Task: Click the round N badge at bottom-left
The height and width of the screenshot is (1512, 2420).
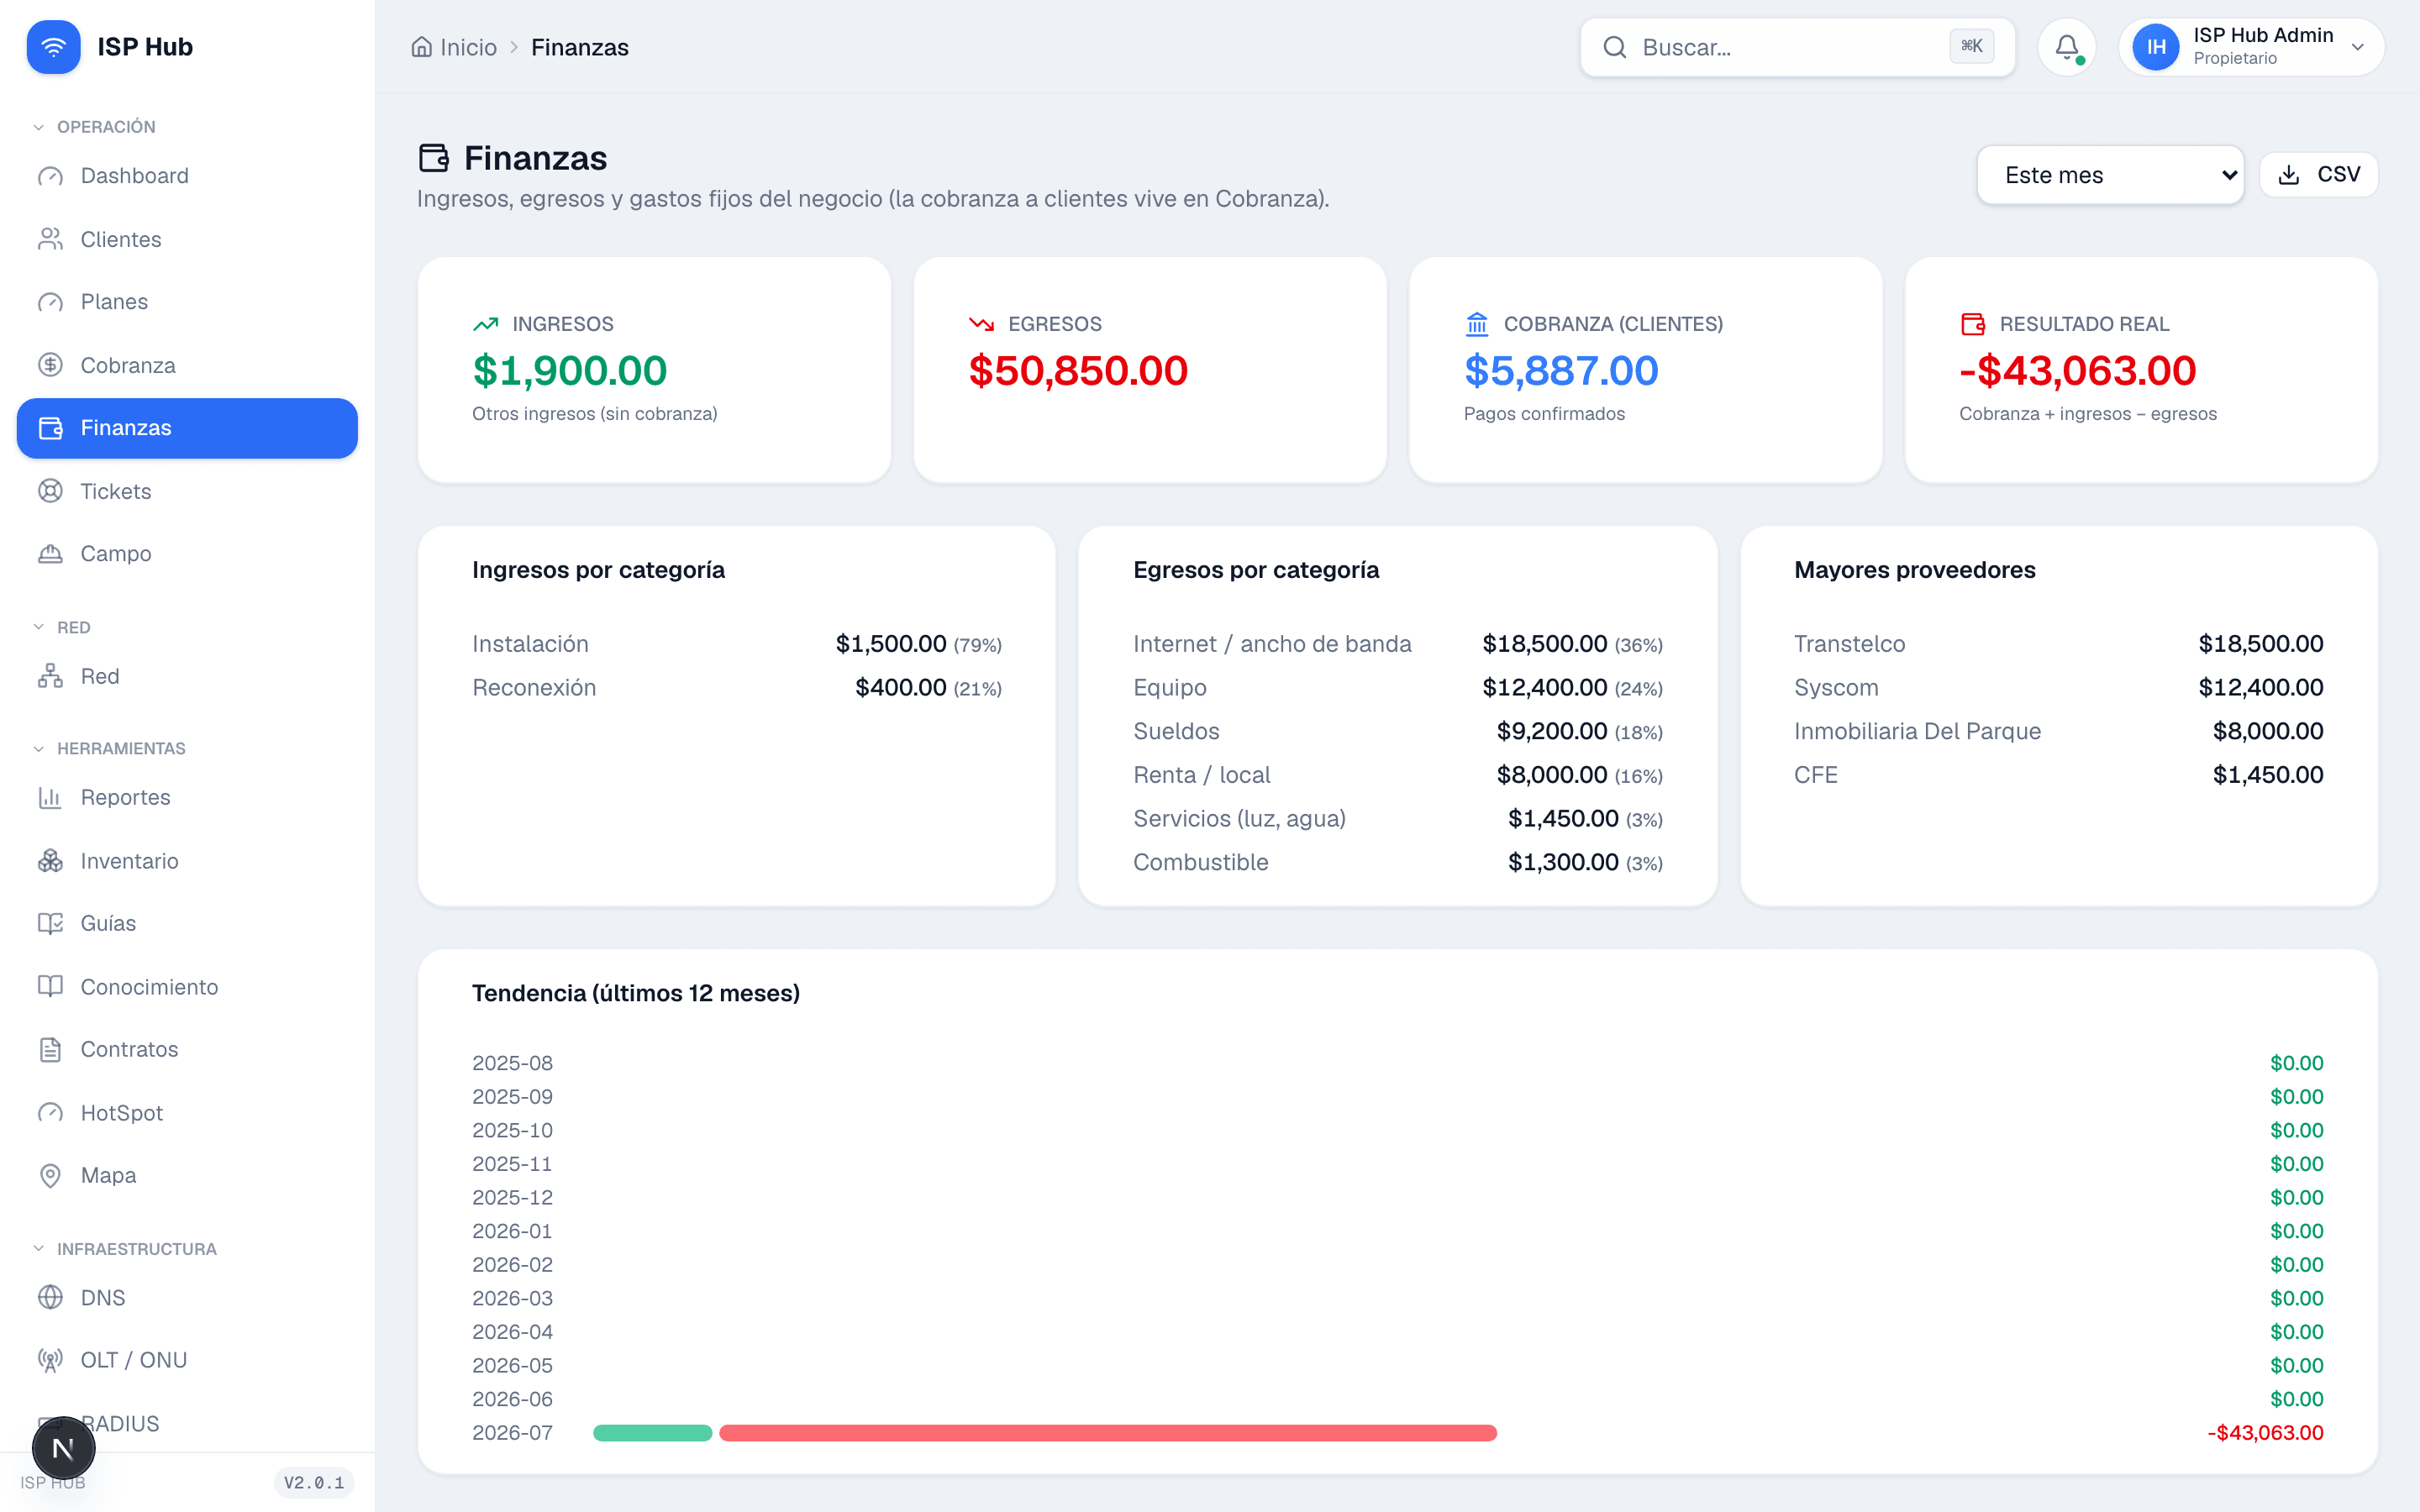Action: [63, 1448]
